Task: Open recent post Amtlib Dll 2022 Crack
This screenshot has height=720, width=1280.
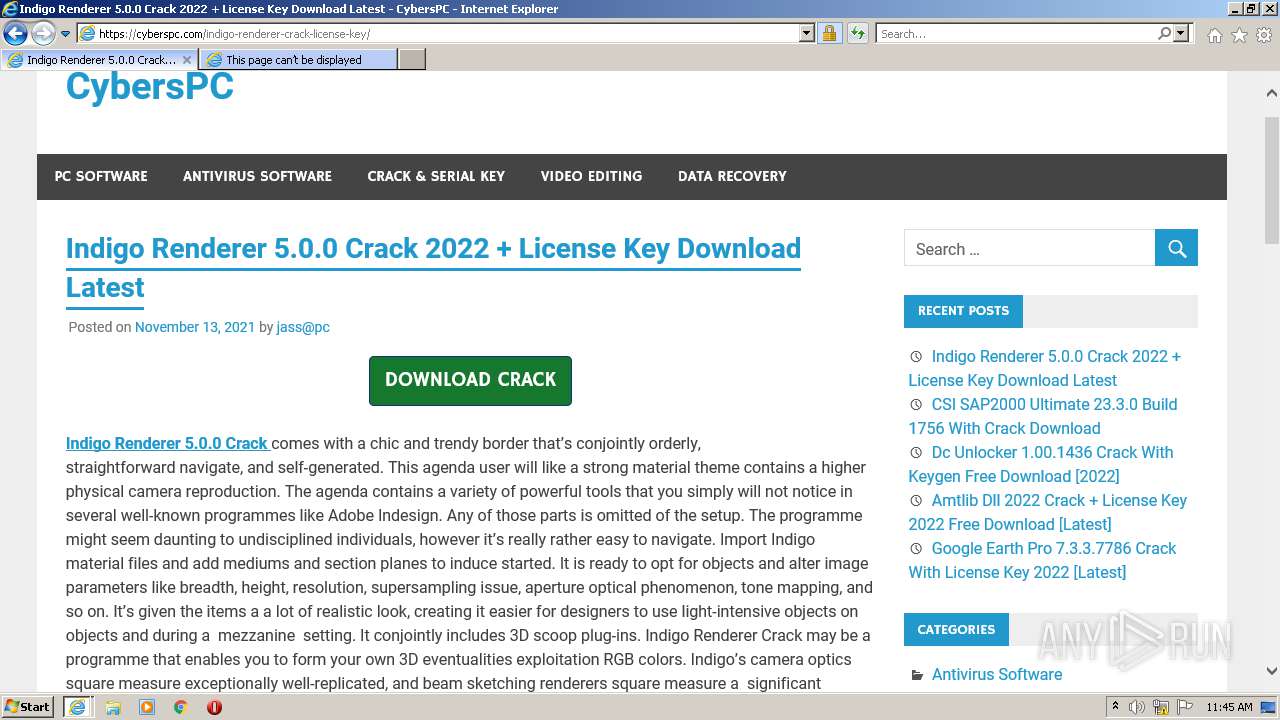Action: tap(1048, 512)
